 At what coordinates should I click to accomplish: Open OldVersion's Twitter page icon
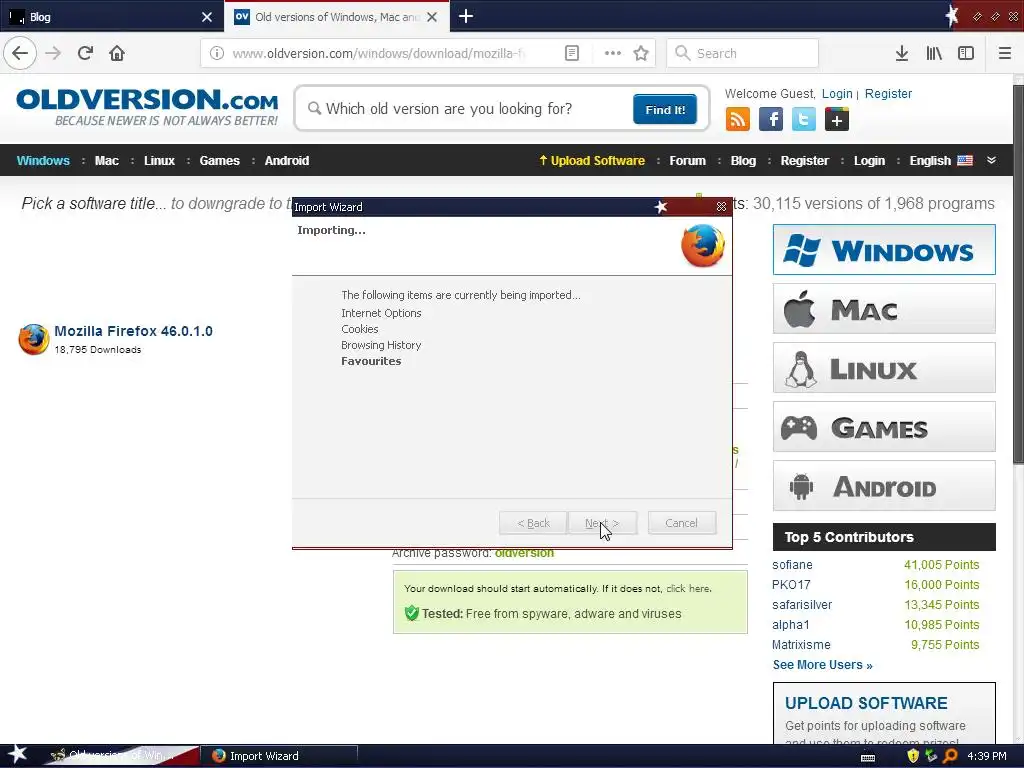pos(803,120)
